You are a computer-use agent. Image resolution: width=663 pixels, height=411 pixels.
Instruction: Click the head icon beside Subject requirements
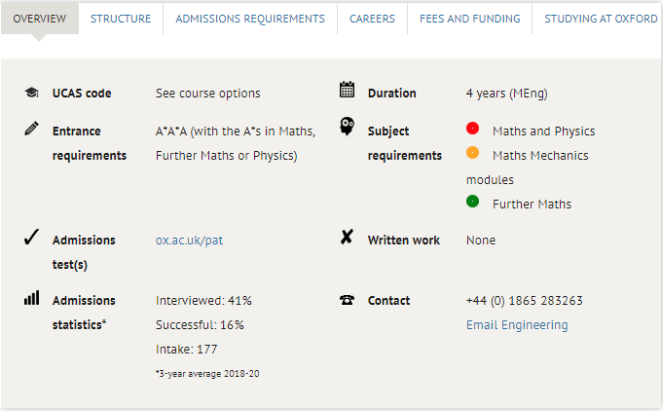347,126
